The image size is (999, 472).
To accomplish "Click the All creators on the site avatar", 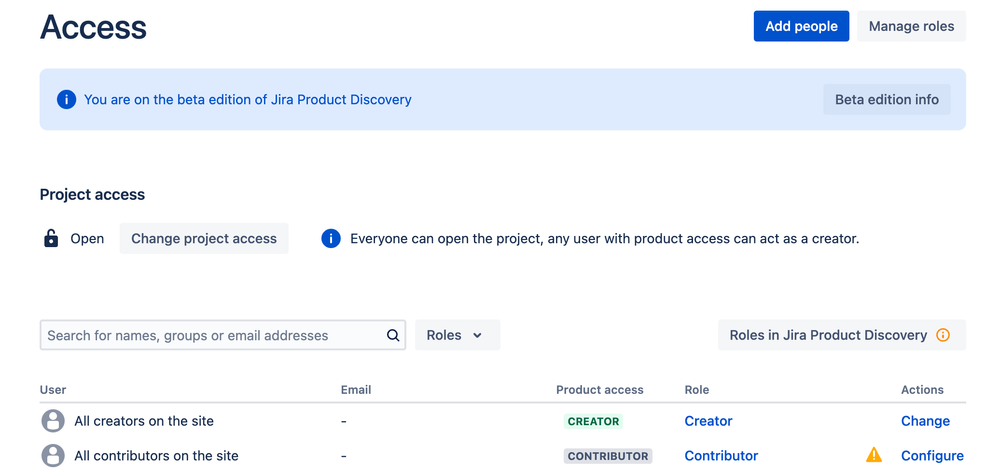I will 53,421.
